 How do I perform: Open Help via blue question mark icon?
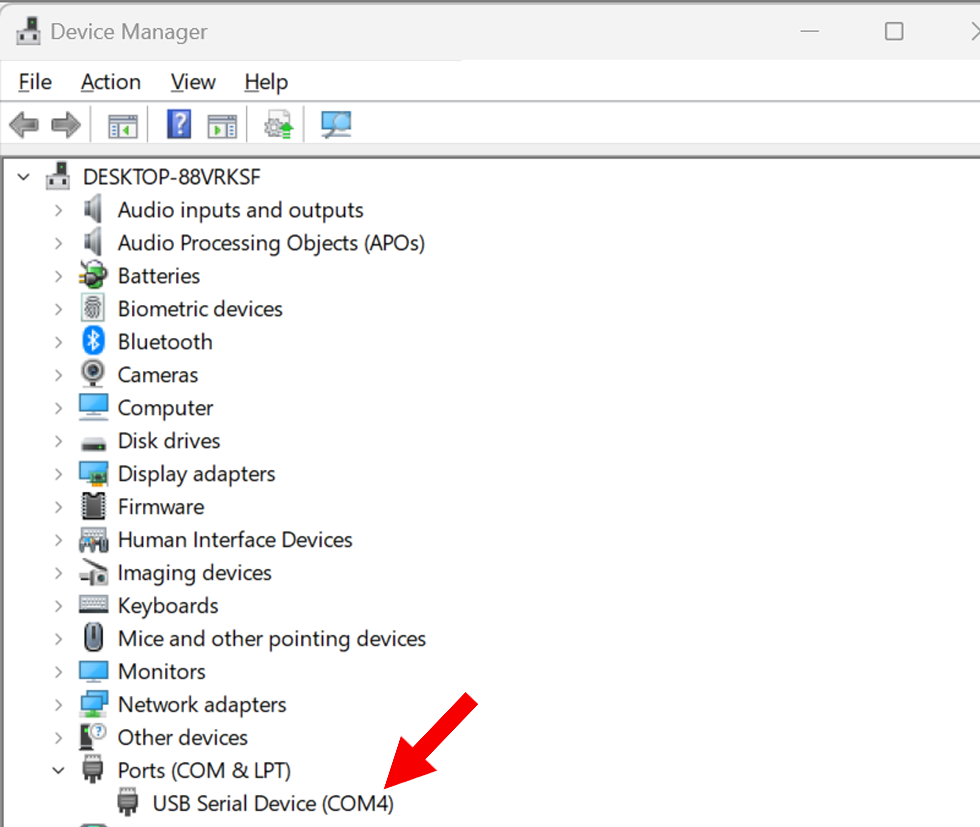click(x=179, y=125)
